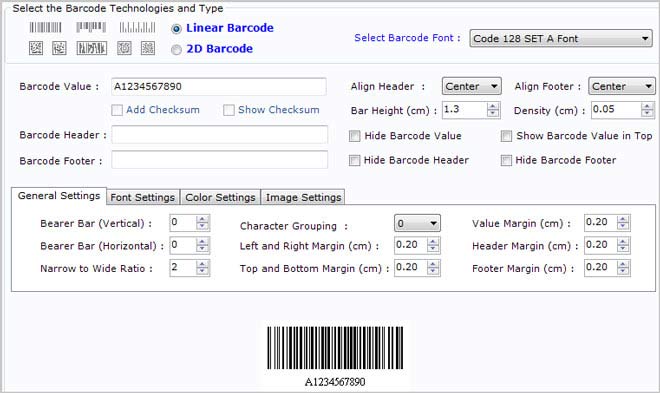Viewport: 660px width, 393px height.
Task: Open the Select Barcode Font dropdown
Action: coord(561,38)
